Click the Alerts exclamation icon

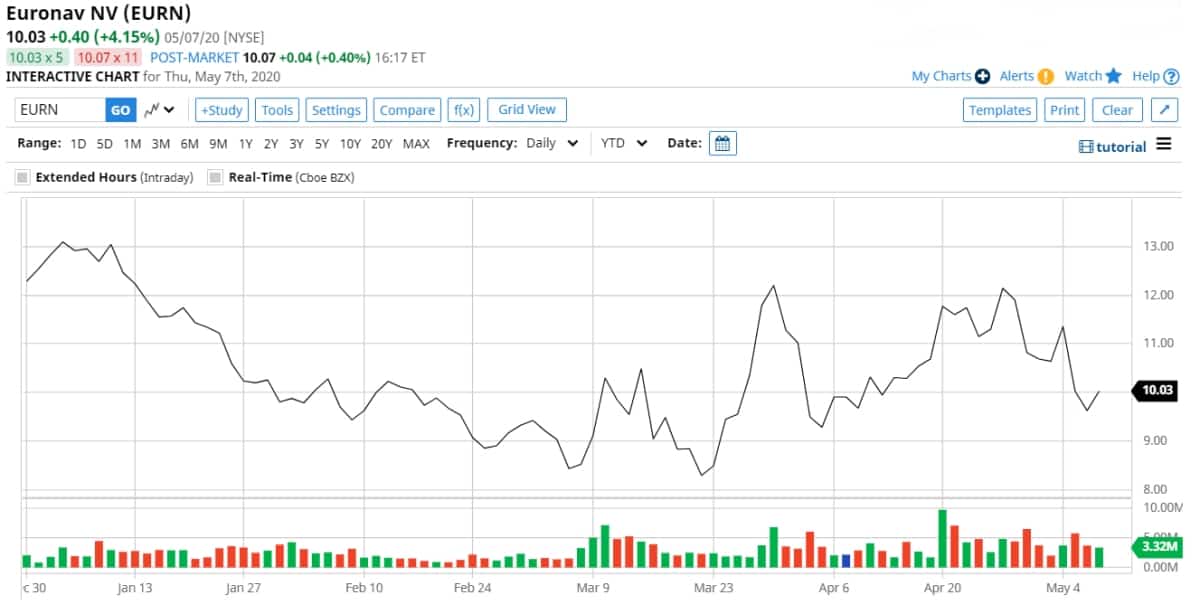[1046, 76]
